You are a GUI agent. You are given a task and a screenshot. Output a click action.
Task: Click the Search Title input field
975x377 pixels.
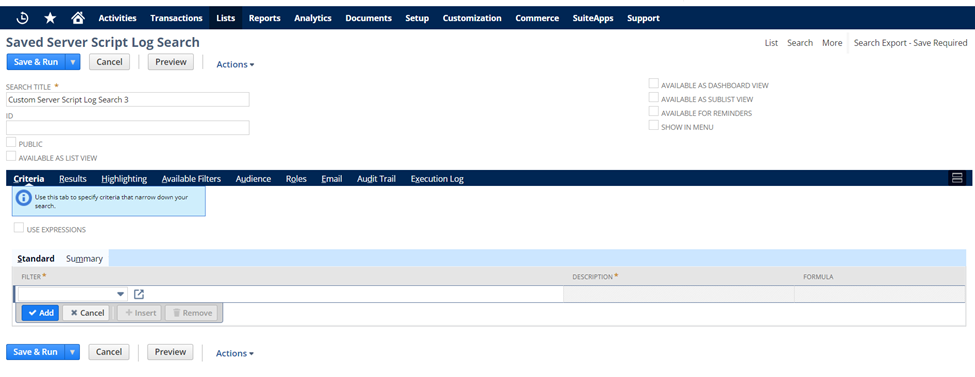click(127, 100)
